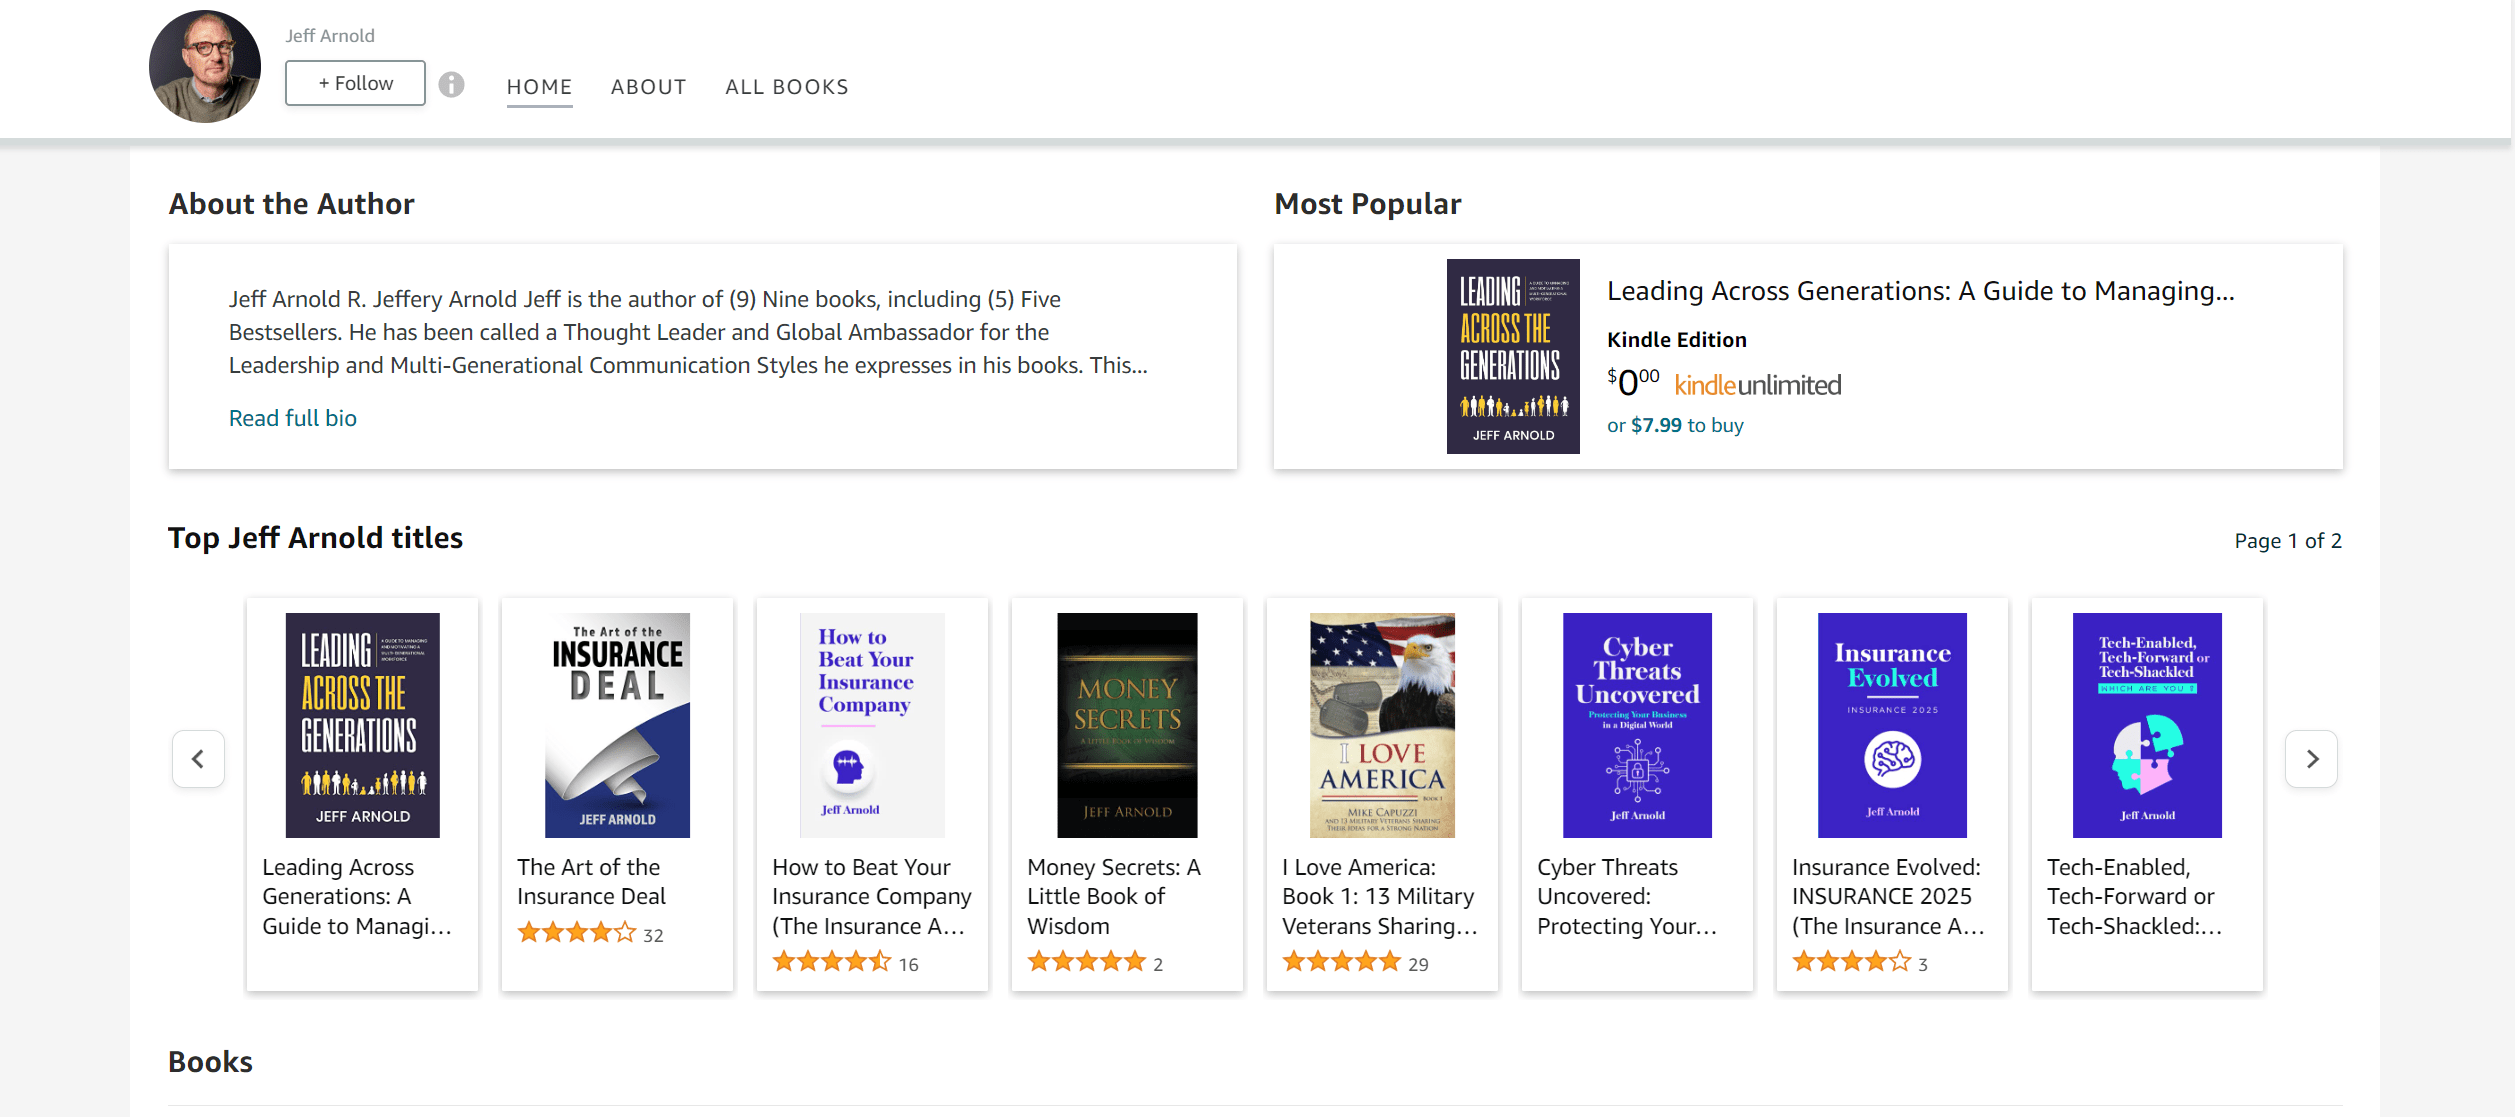This screenshot has height=1117, width=2515.
Task: Expand the Read full bio link
Action: pos(293,418)
